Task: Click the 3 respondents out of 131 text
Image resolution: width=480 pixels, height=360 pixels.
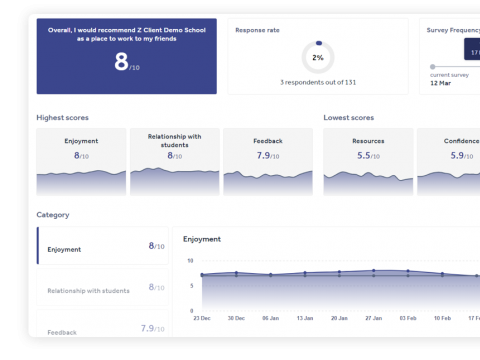Action: [x=318, y=82]
